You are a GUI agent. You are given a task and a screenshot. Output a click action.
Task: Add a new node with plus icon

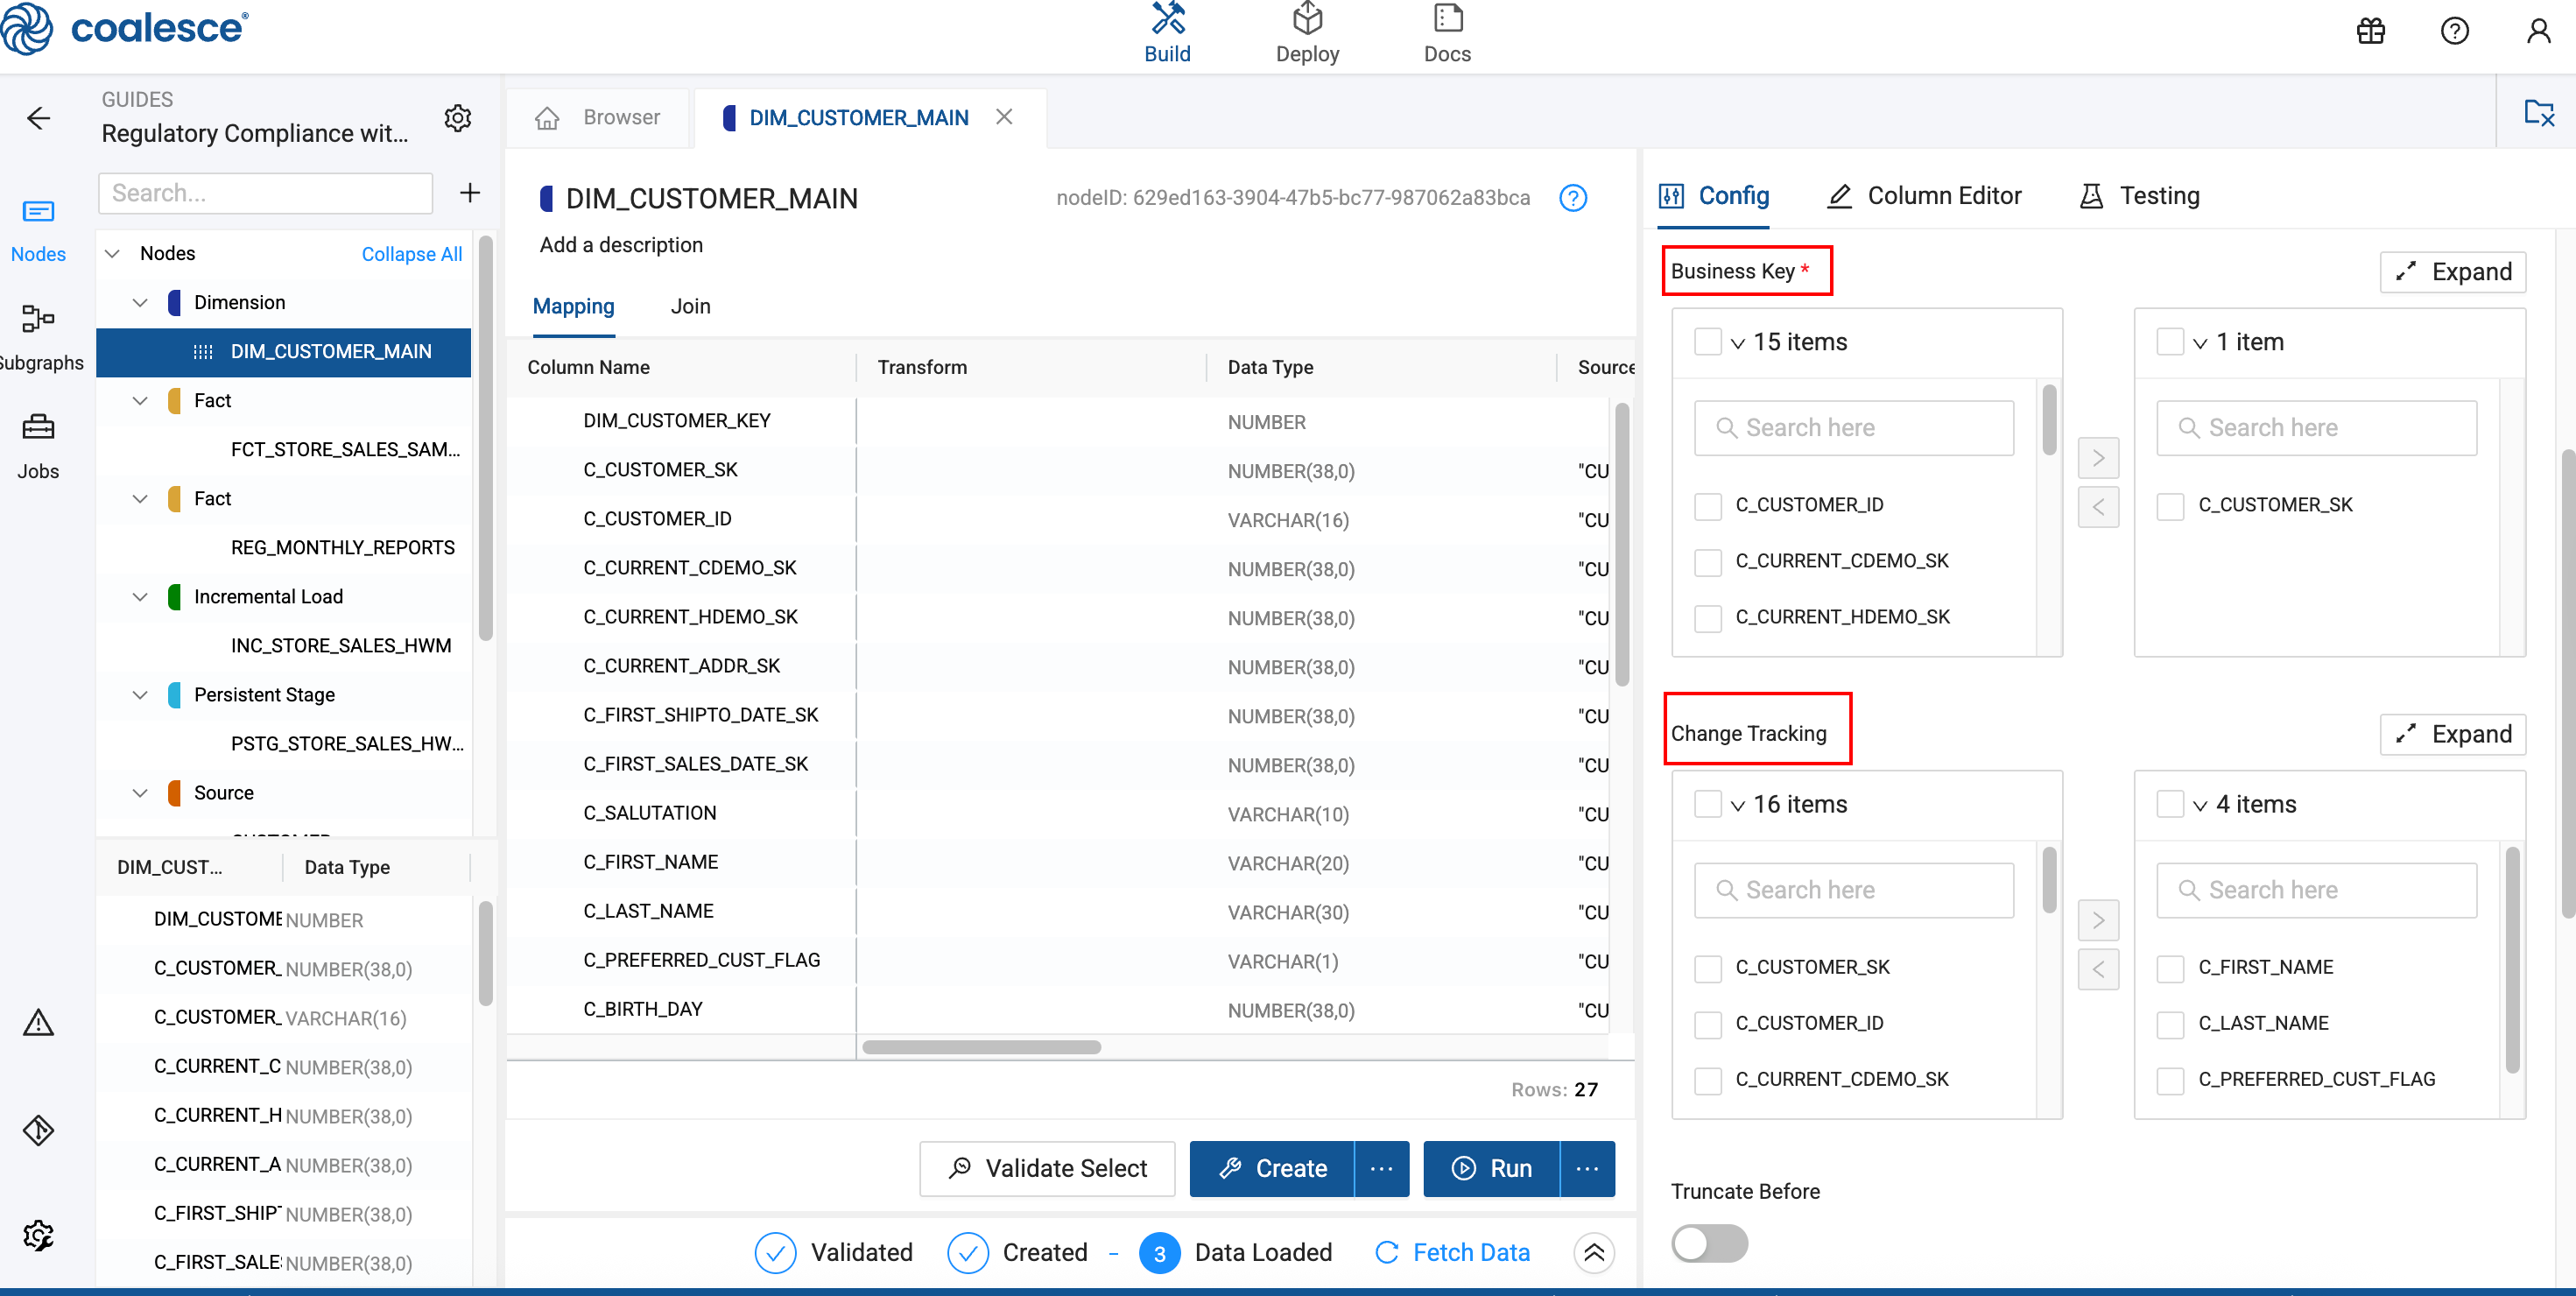(470, 193)
